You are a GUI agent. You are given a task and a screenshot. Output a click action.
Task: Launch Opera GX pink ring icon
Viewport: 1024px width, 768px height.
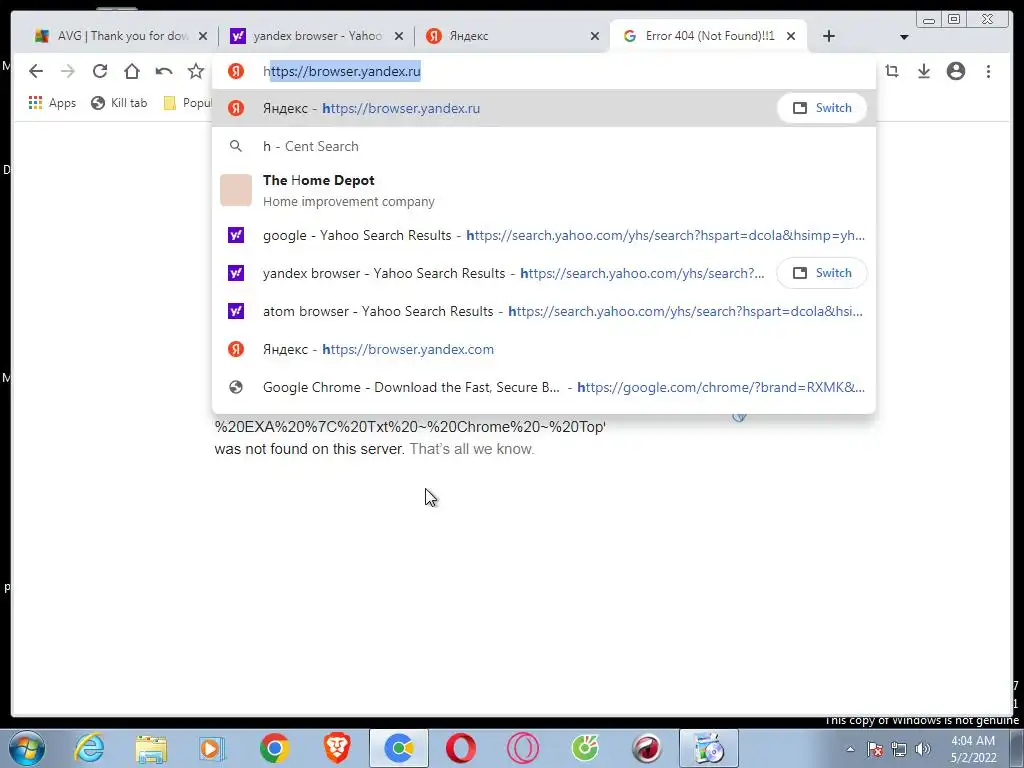pyautogui.click(x=523, y=748)
